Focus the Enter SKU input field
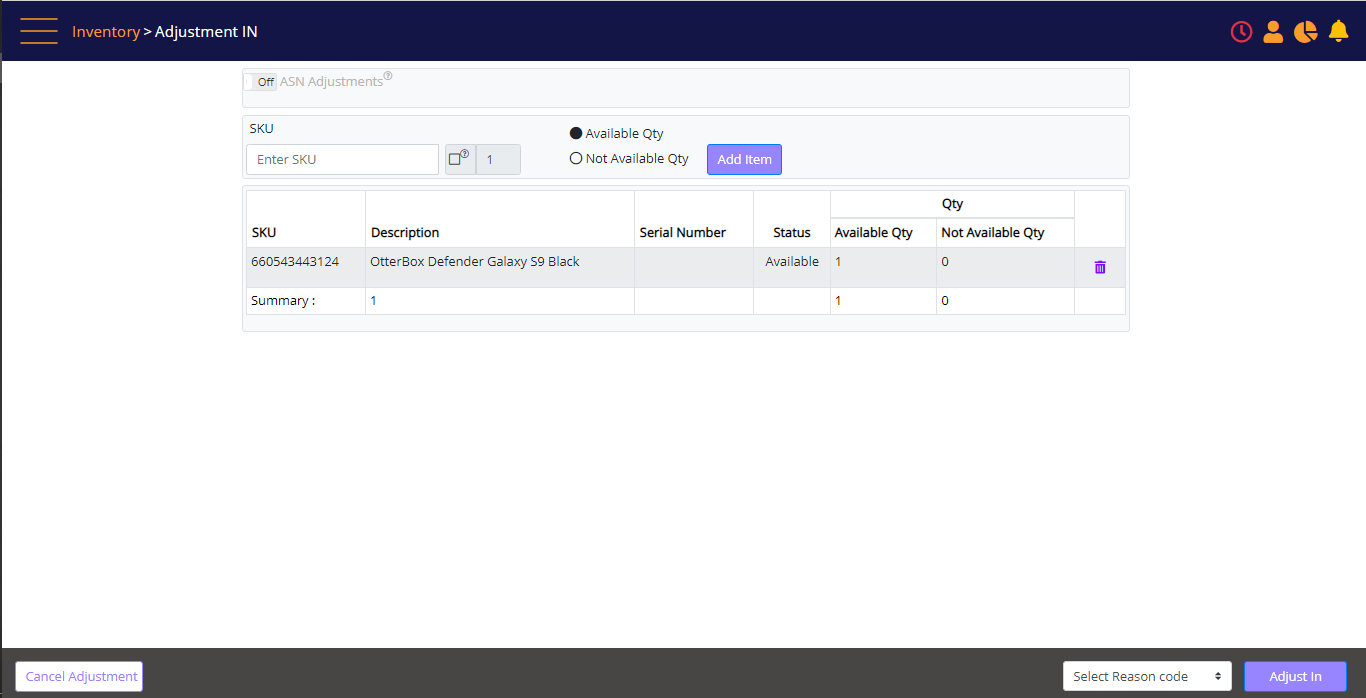 coord(342,159)
